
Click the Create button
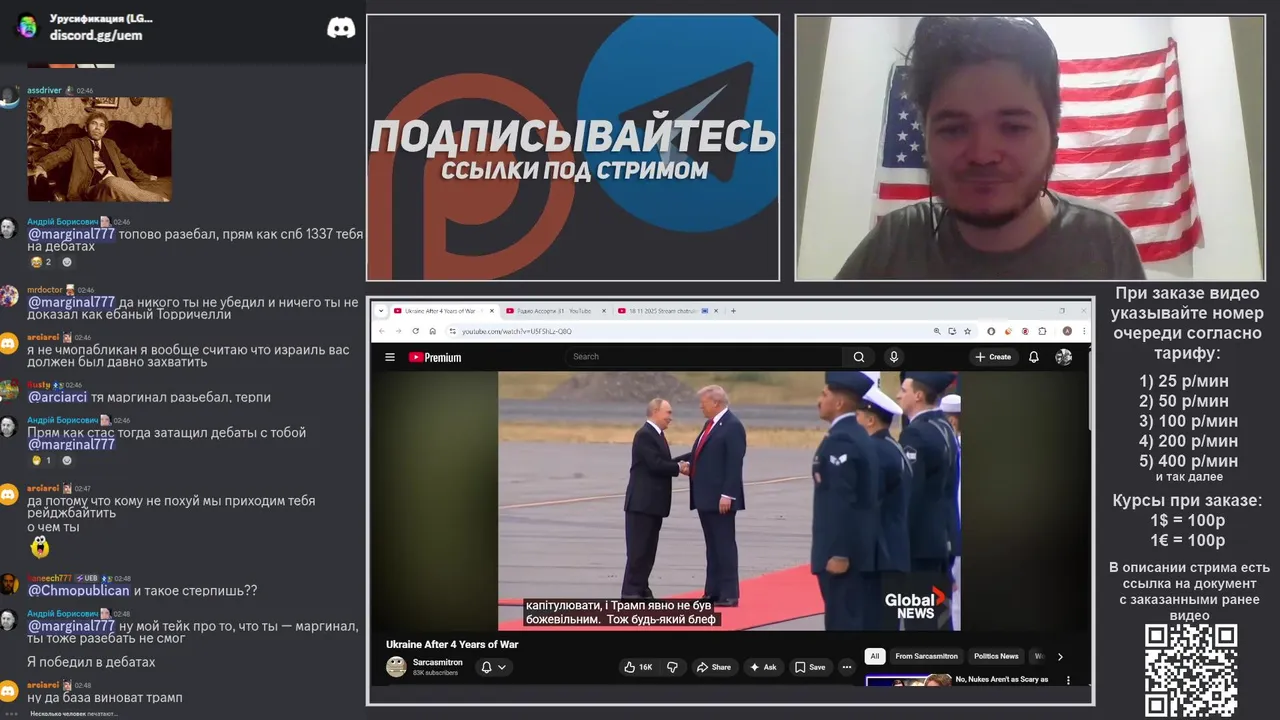tap(994, 357)
